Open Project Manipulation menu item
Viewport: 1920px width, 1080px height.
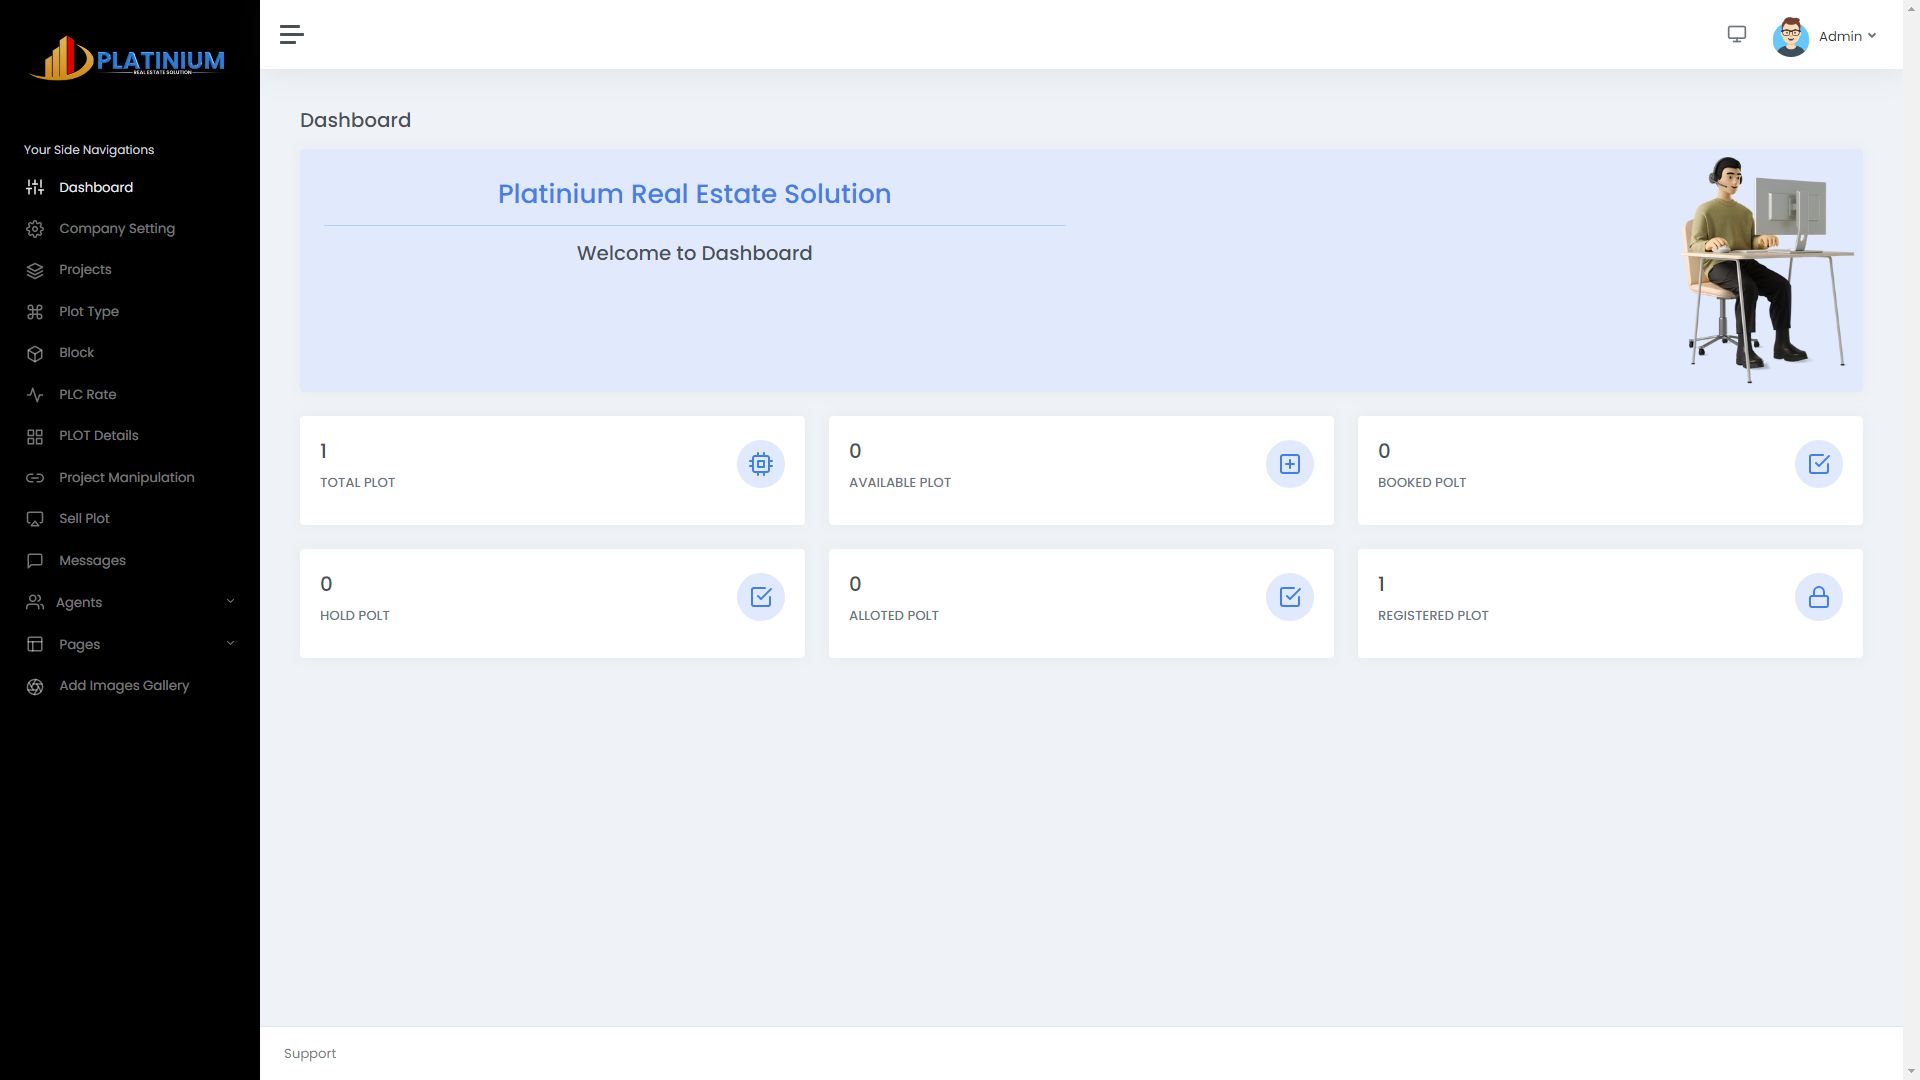pyautogui.click(x=126, y=478)
